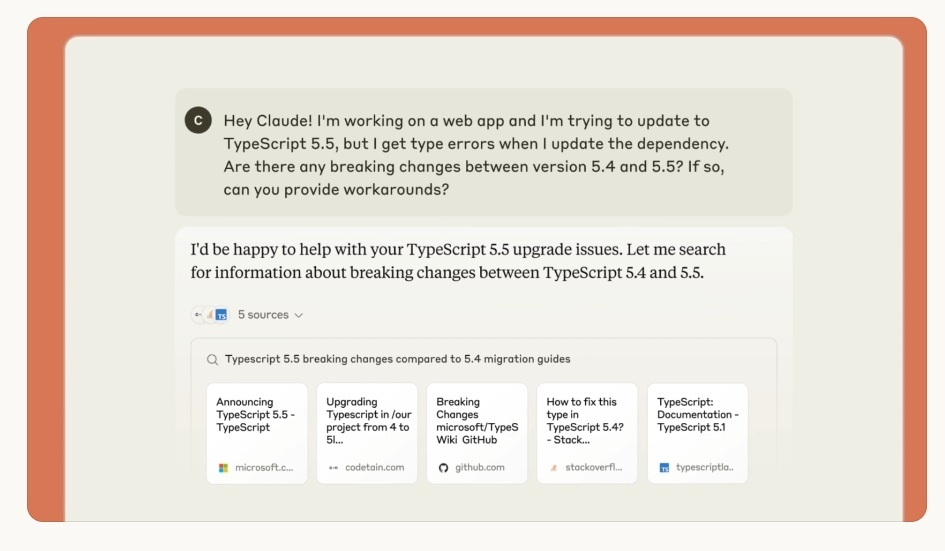Expand the 5 sources chevron
The width and height of the screenshot is (945, 551).
pyautogui.click(x=298, y=315)
